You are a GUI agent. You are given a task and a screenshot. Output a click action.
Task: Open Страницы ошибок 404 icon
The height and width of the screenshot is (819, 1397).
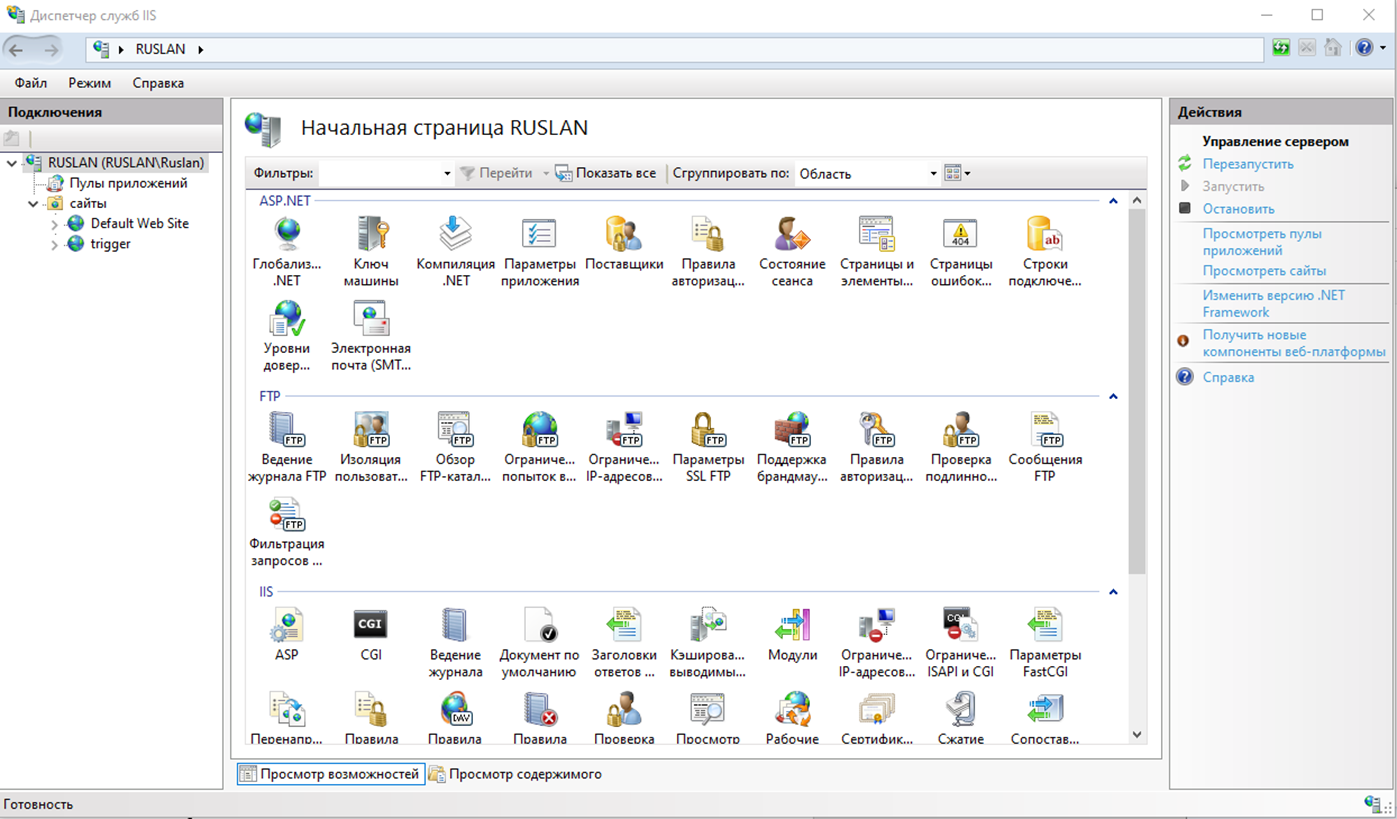[961, 236]
